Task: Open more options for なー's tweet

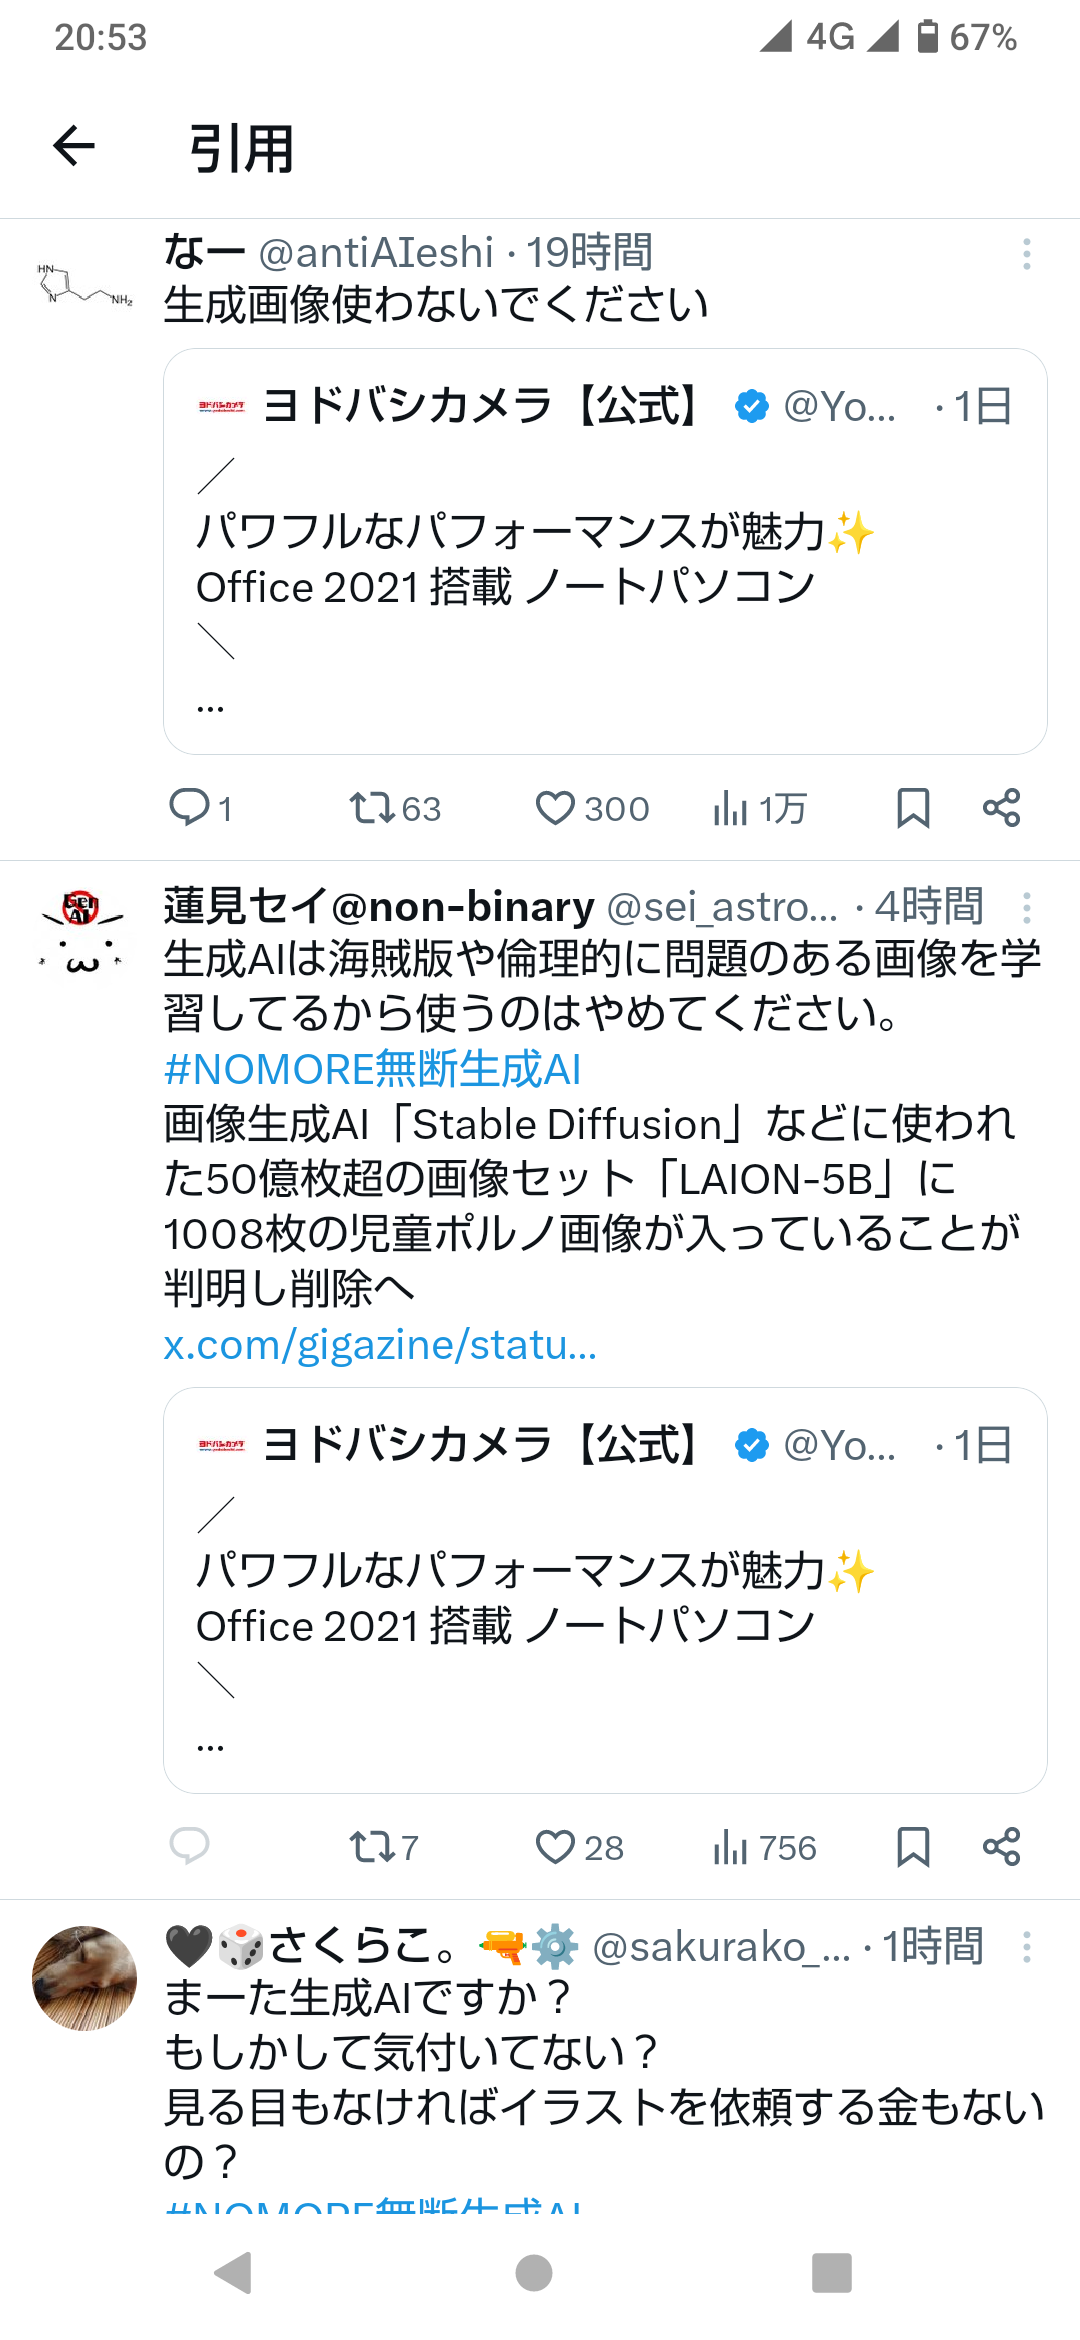Action: click(x=1026, y=254)
